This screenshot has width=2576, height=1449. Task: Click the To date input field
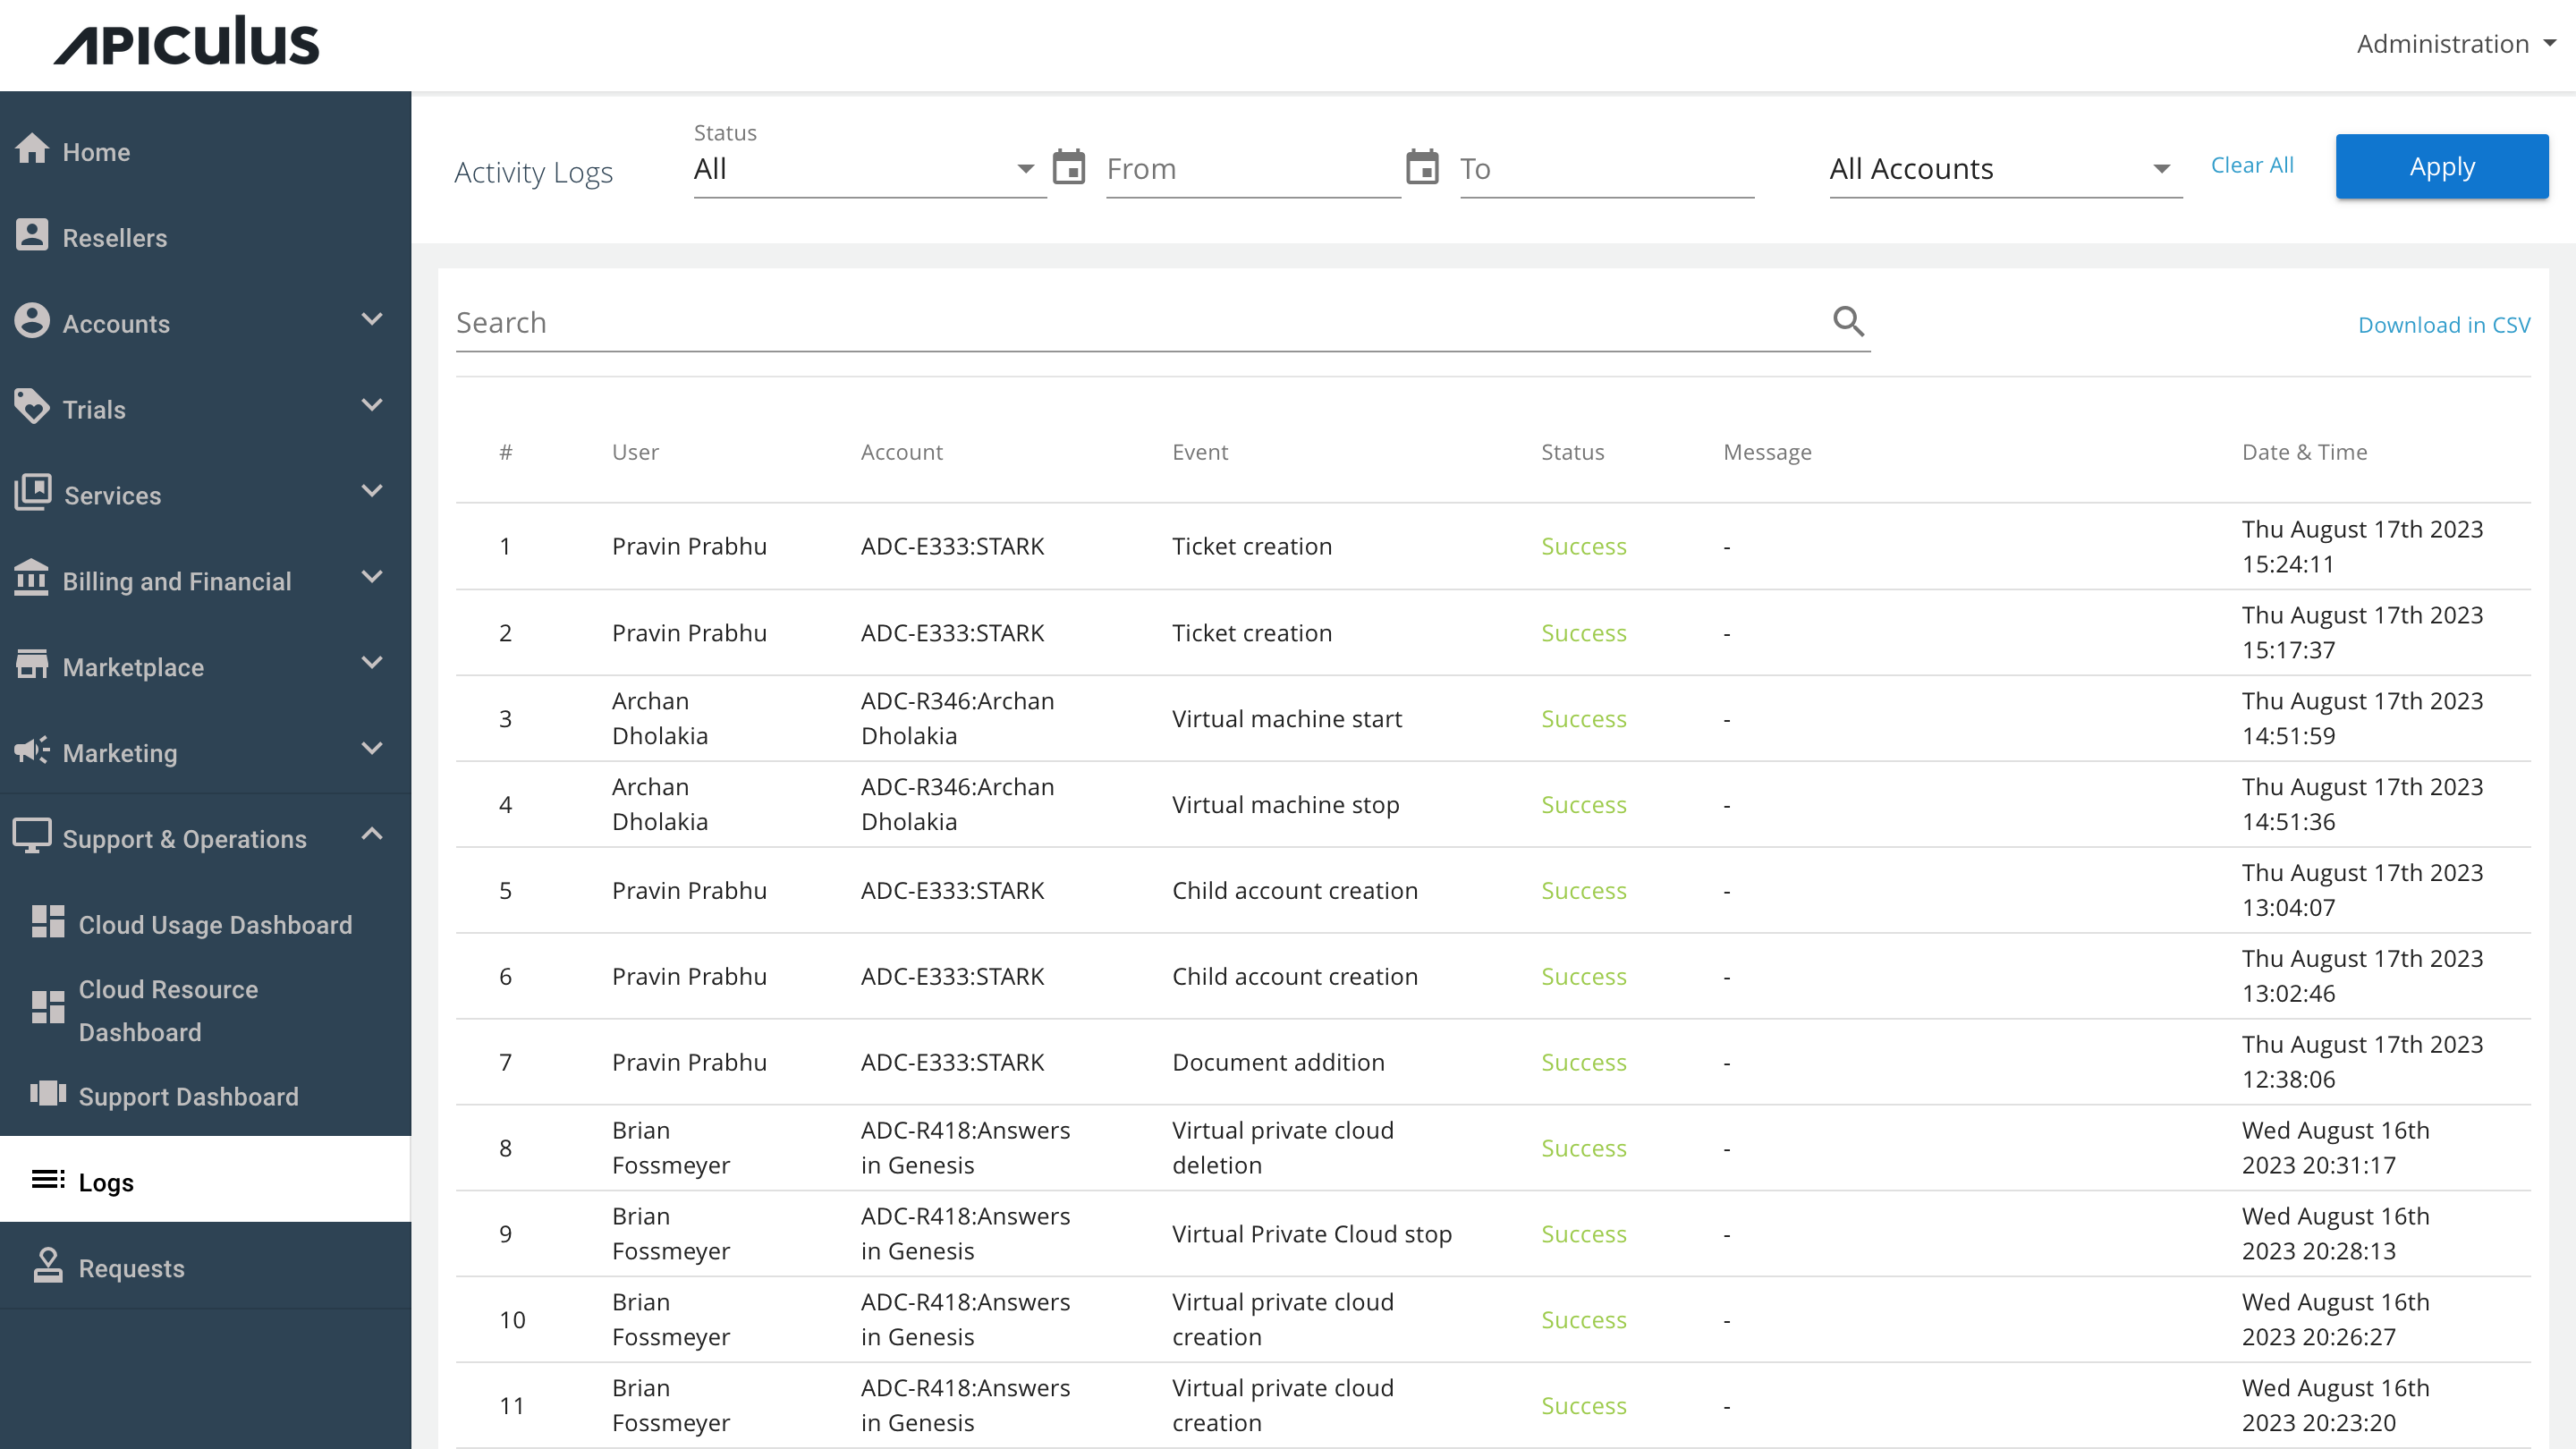(x=1607, y=169)
